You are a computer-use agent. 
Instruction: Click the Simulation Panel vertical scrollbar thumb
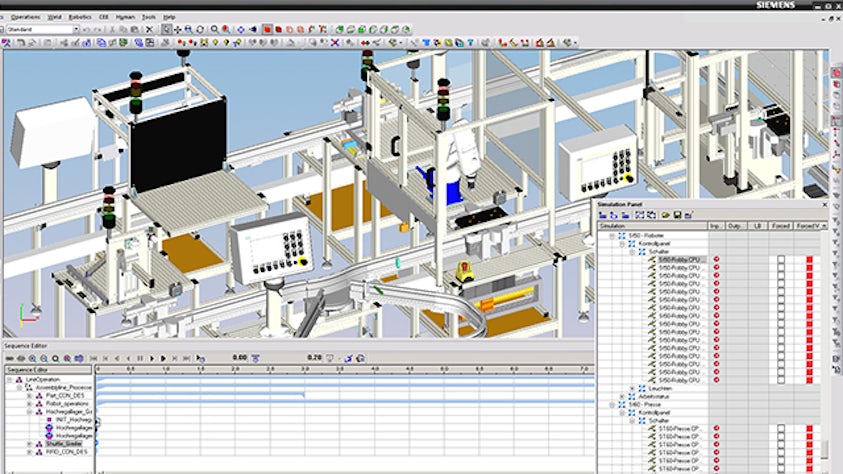pyautogui.click(x=825, y=449)
